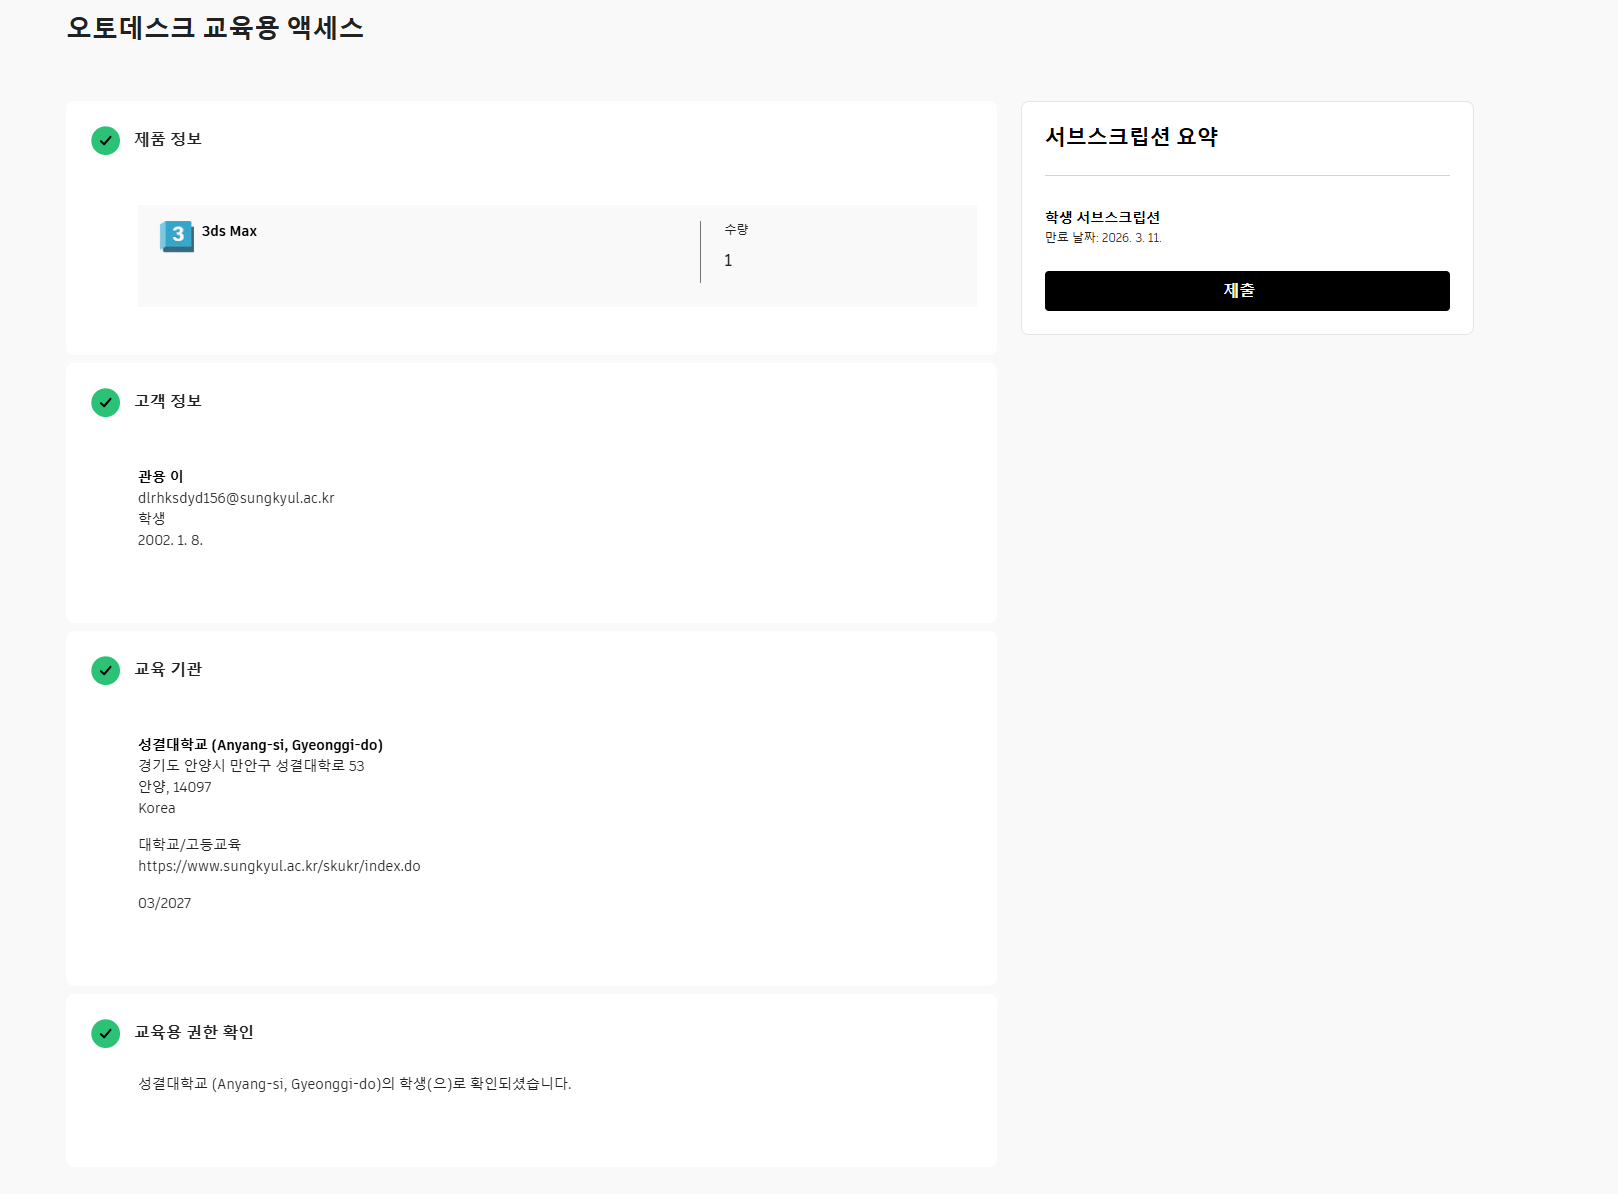Screen dimensions: 1618x1194
Task: Click 성결대학교 (Anyang-si, Gyeonggi-do) bold institution name
Action: click(x=260, y=745)
